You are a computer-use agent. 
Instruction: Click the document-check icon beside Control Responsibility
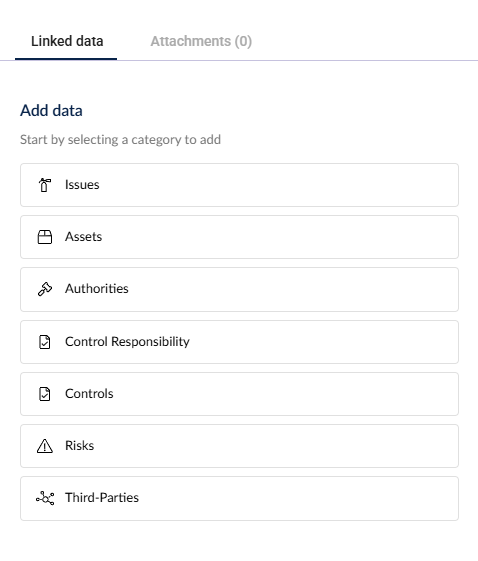(x=45, y=342)
